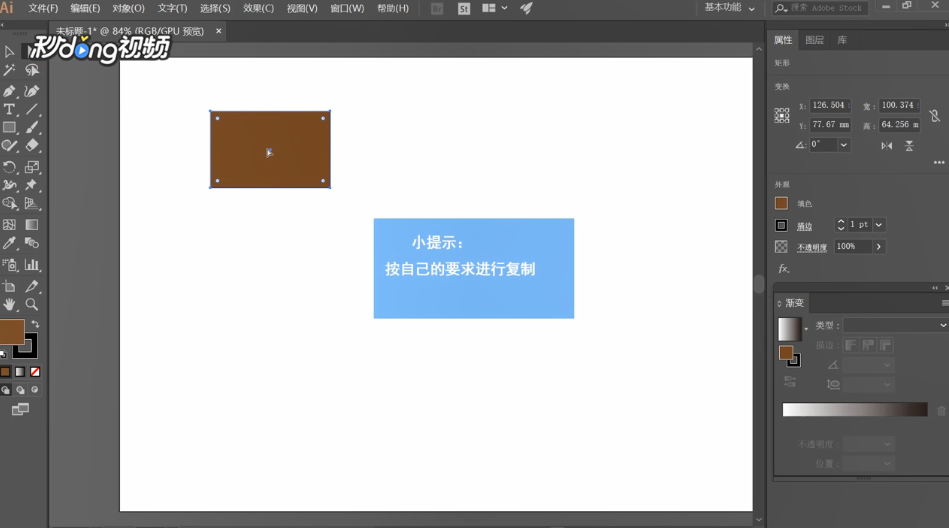The height and width of the screenshot is (528, 949).
Task: Select the Scale tool
Action: (x=32, y=167)
